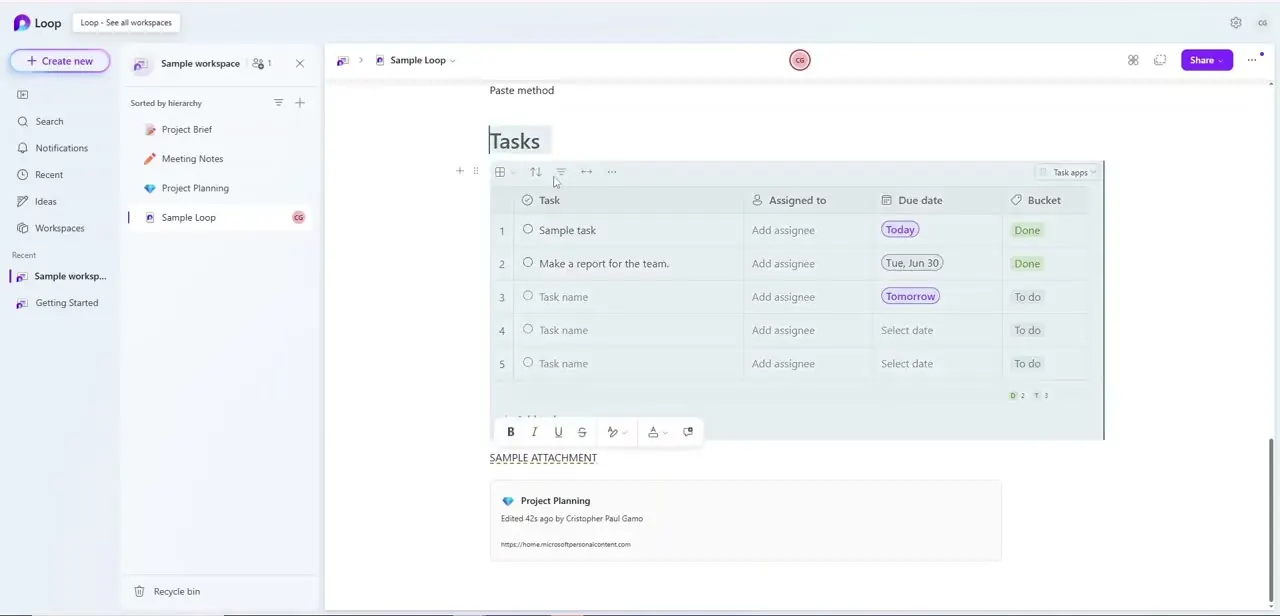Click the page view icon next to Share

pyautogui.click(x=1160, y=61)
